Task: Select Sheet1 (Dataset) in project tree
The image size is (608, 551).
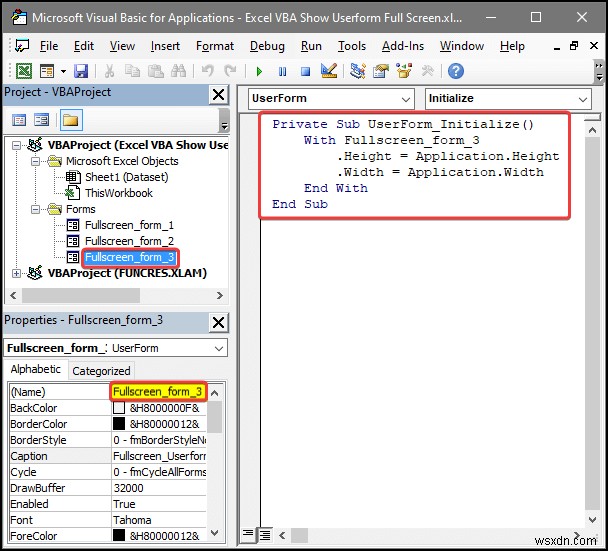Action: tap(126, 177)
